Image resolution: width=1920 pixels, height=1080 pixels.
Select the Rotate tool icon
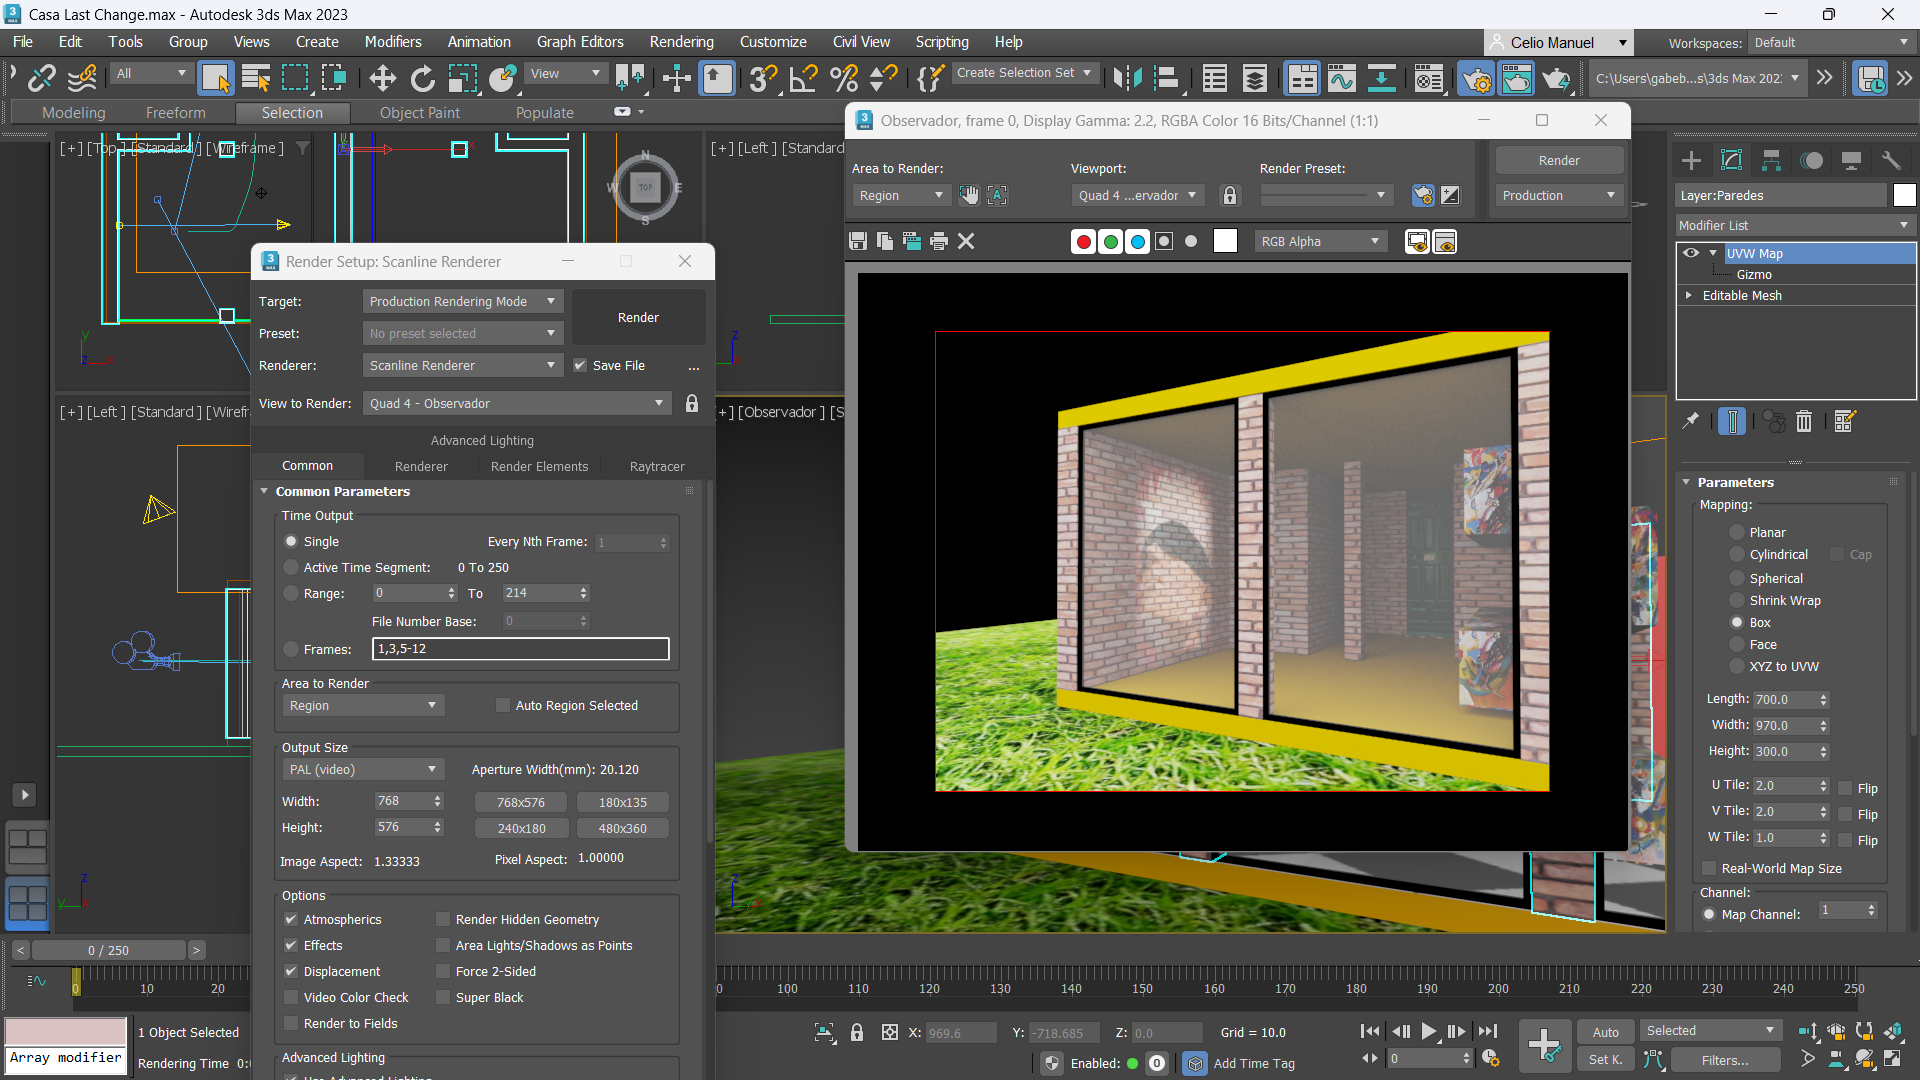click(x=423, y=78)
